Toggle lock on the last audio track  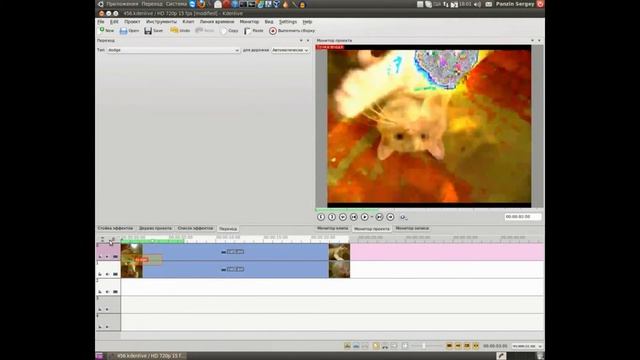pyautogui.click(x=100, y=327)
